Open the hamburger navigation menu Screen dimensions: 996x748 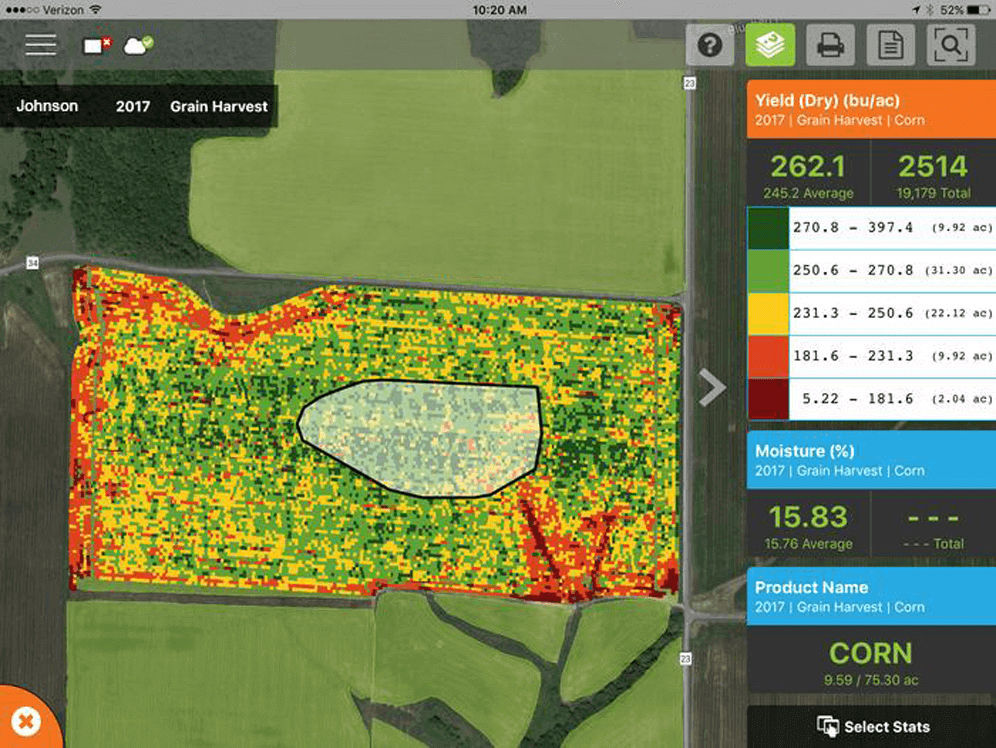point(39,44)
